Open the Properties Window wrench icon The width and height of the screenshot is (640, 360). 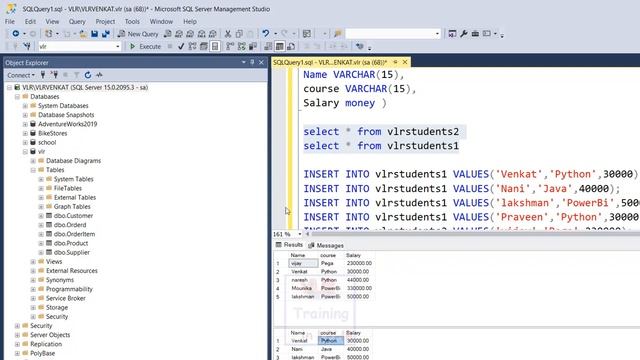(464, 34)
